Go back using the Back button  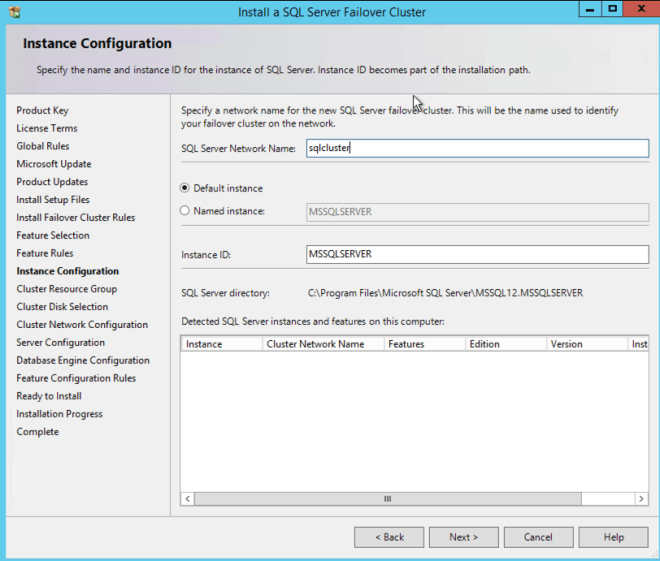(x=389, y=537)
